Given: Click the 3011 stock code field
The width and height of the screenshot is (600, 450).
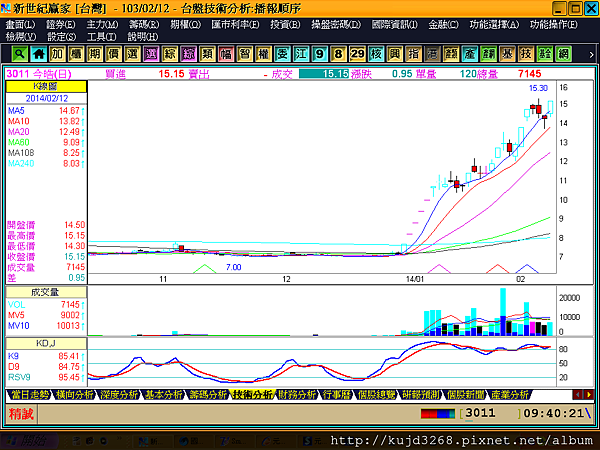Looking at the screenshot, I should (491, 413).
